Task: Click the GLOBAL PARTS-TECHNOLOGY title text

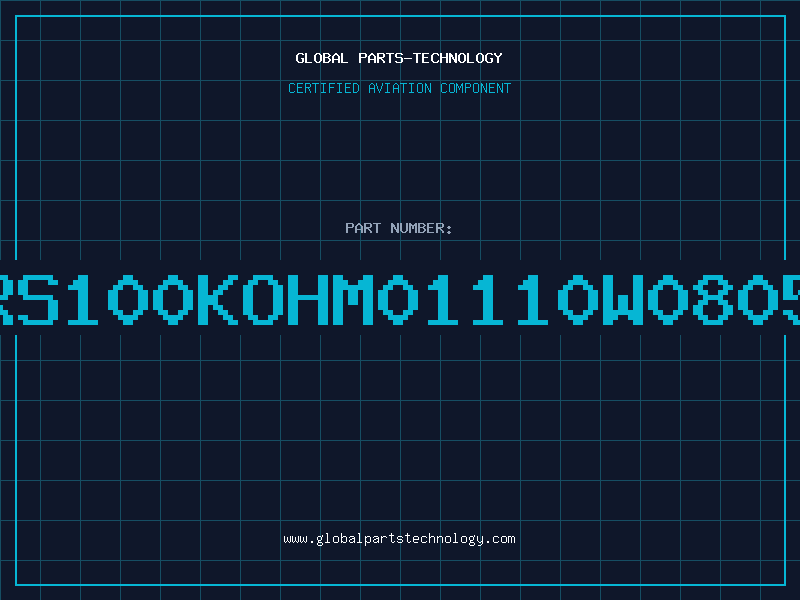Action: coord(399,58)
